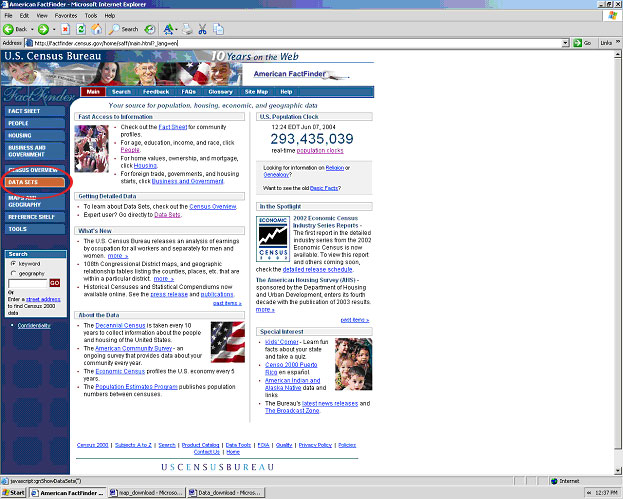Follow the street address link
623x499 pixels.
tap(43, 299)
